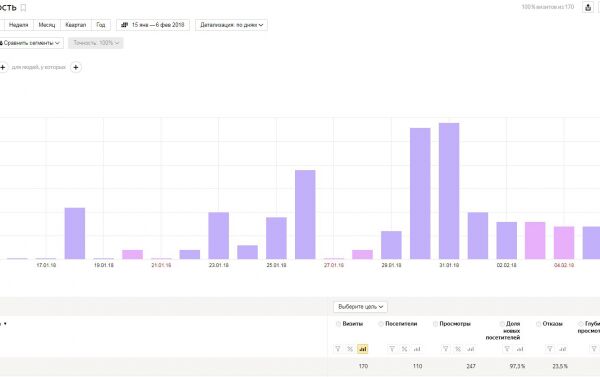Open the Детализация: по дням dropdown
The image size is (600, 377).
[x=231, y=25]
